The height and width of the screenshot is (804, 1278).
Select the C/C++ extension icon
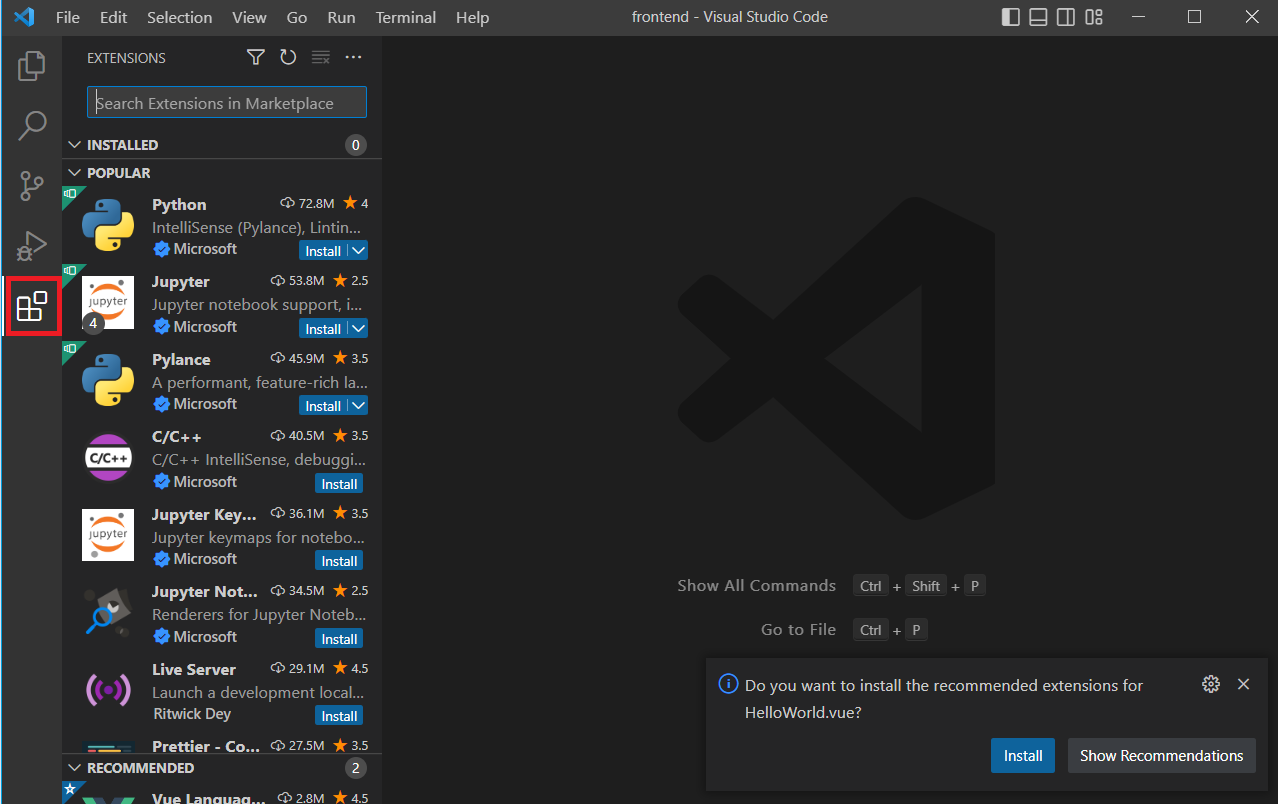[108, 457]
